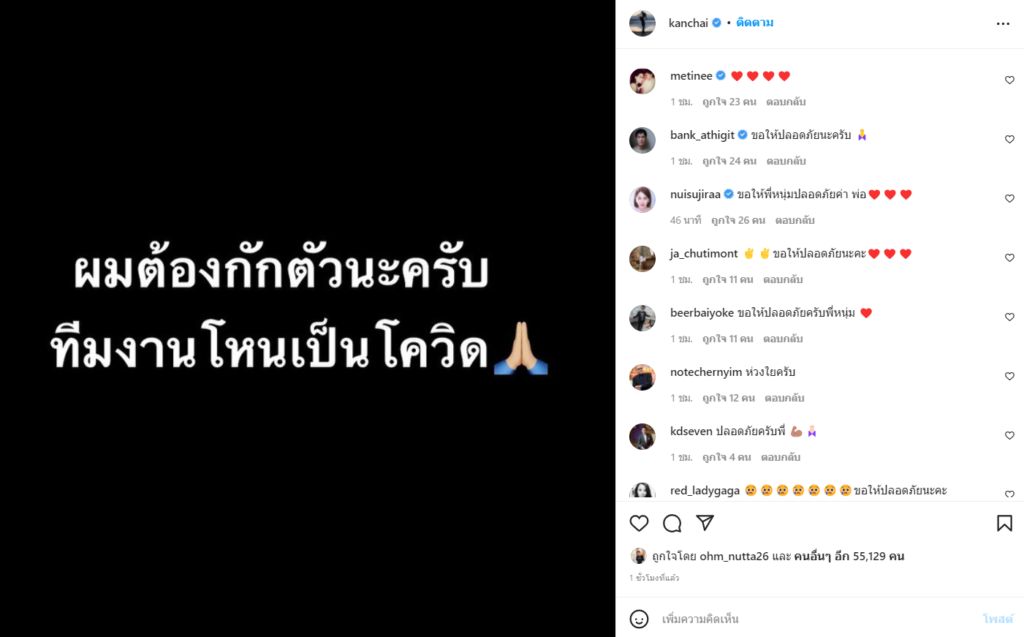The image size is (1024, 637).
Task: Like beerbaiyoke's comment heart
Action: tap(1009, 317)
